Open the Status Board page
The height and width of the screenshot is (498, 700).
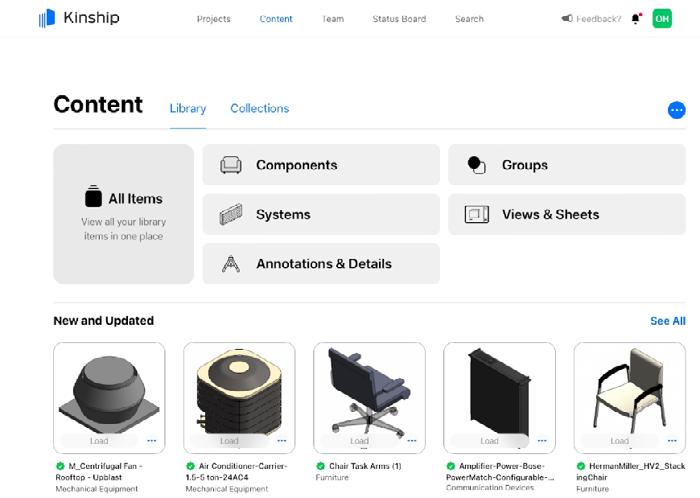click(399, 19)
